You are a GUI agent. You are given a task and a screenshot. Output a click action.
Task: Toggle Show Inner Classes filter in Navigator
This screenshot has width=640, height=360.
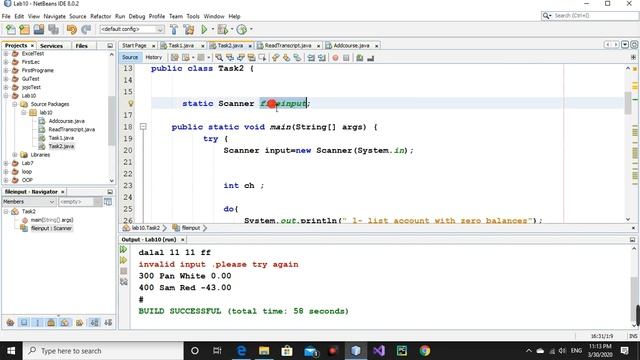click(65, 322)
